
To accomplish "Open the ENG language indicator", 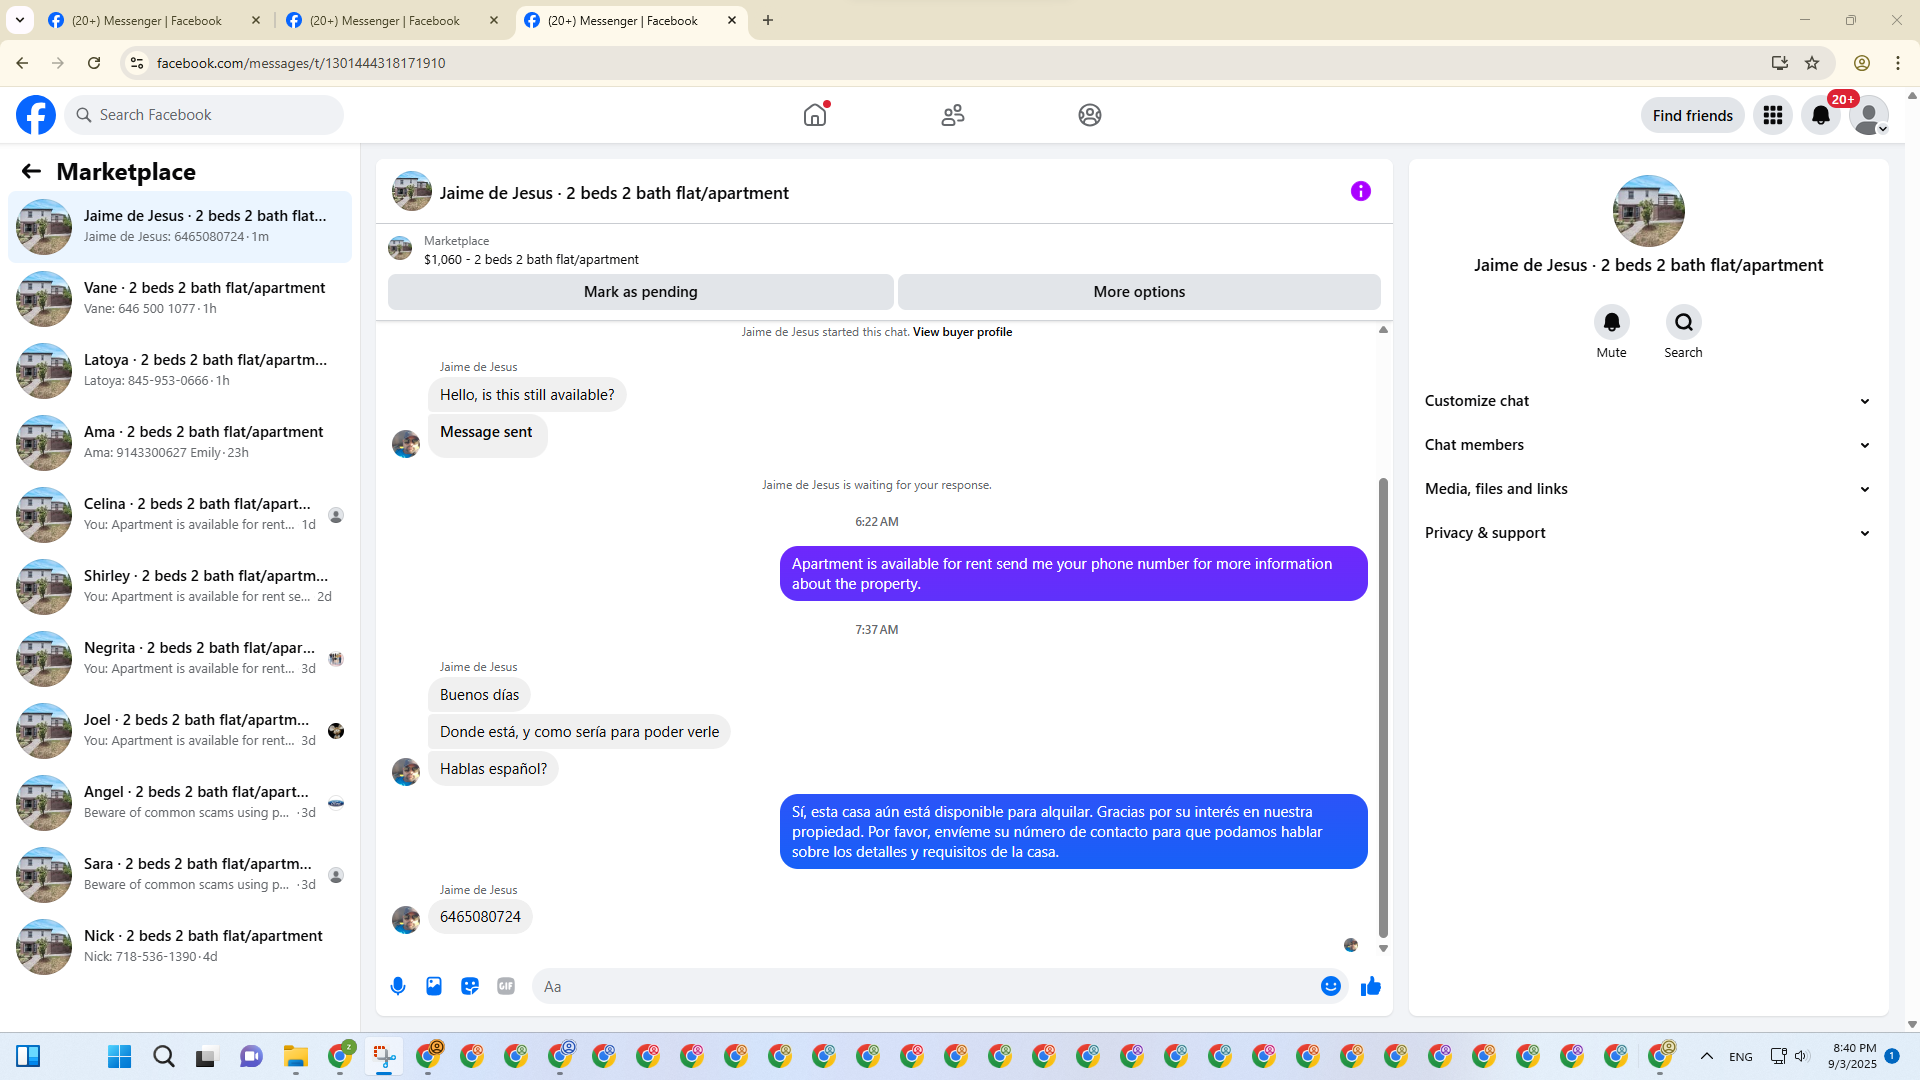I will point(1741,1057).
